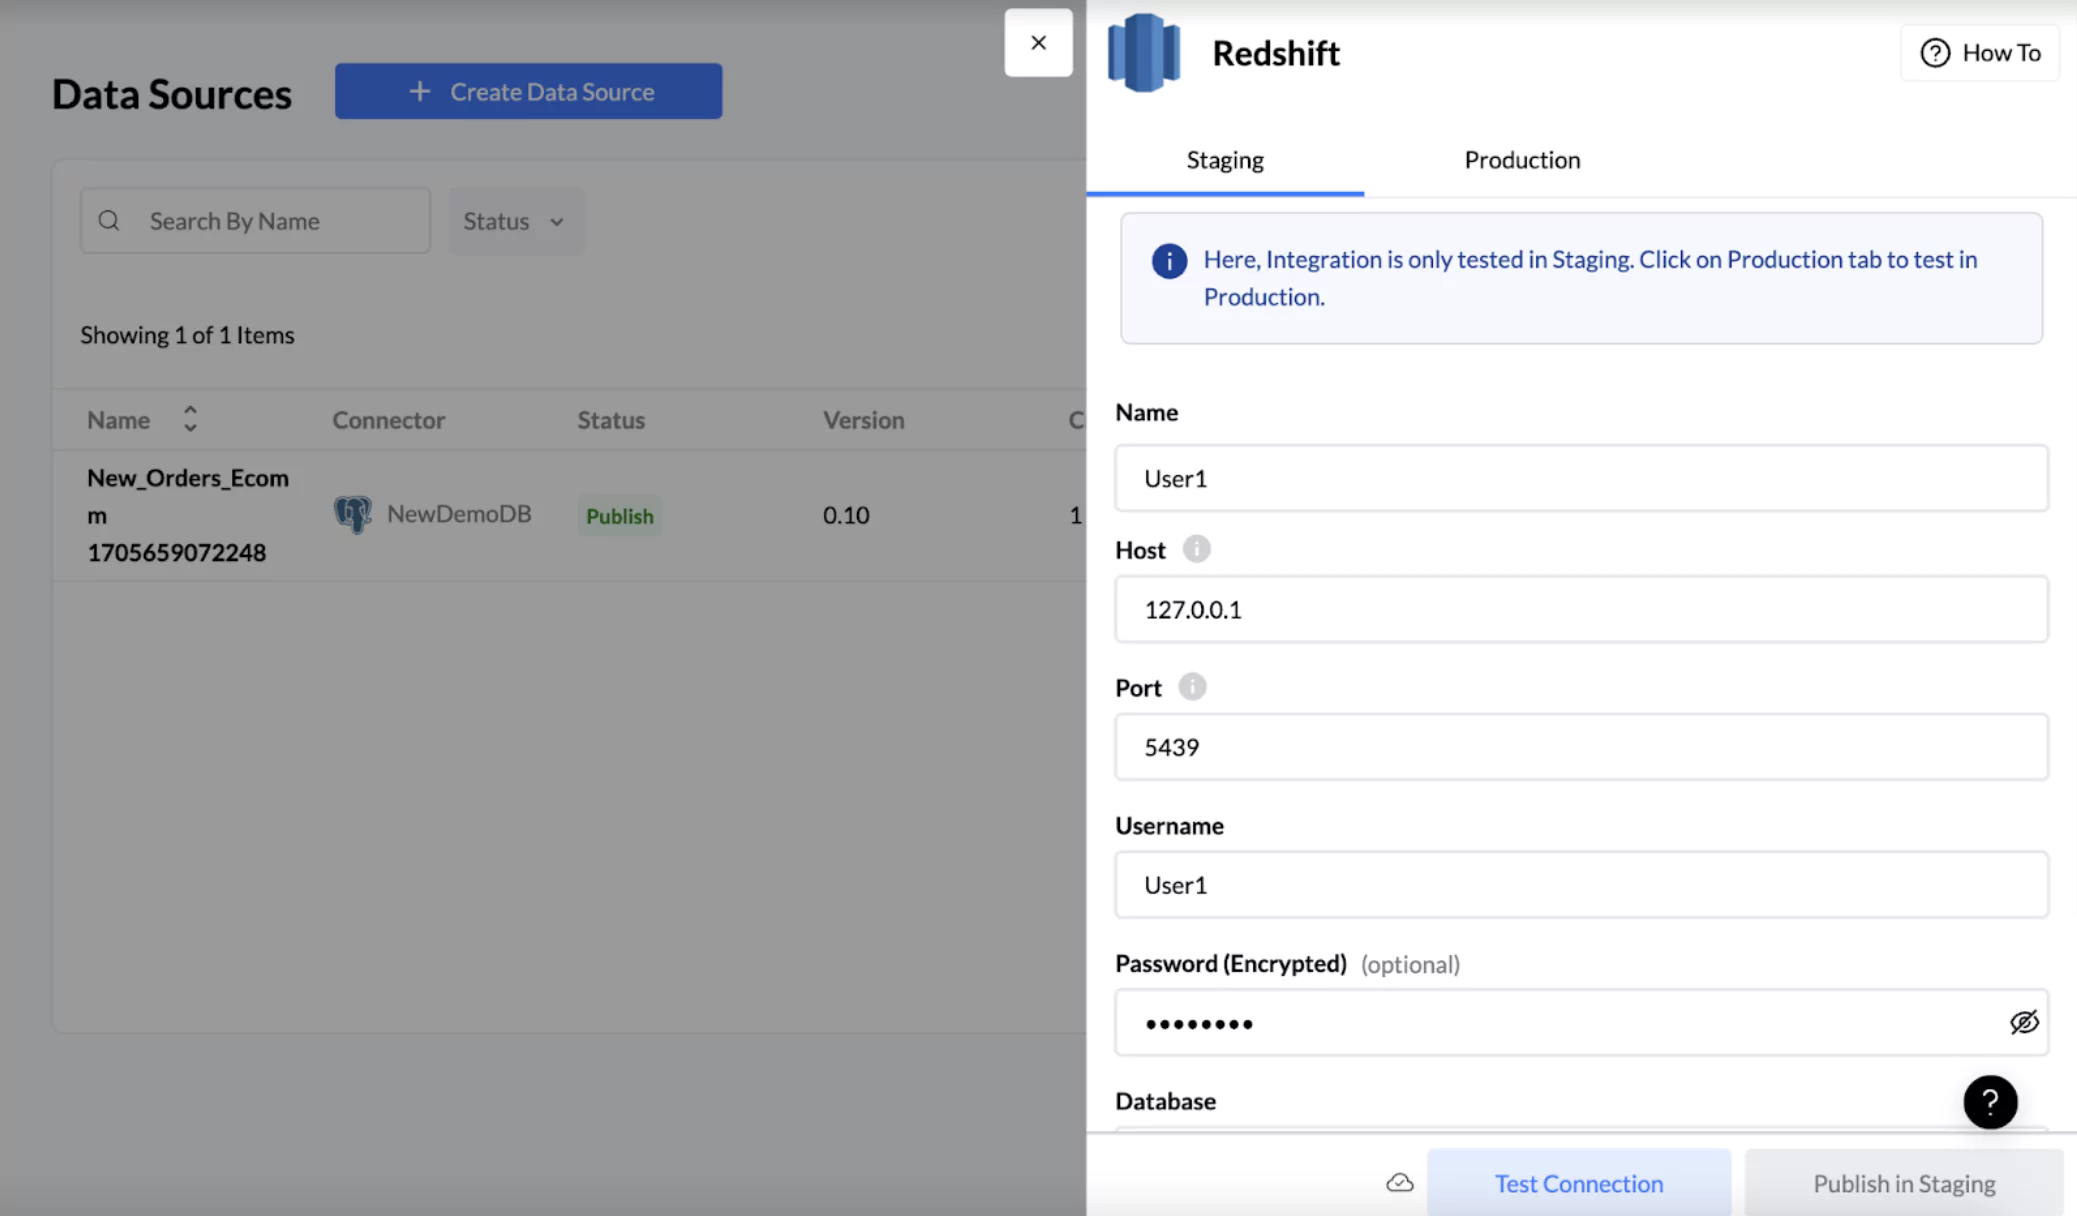This screenshot has width=2077, height=1216.
Task: Click the cloud icon beside Test Connection
Action: tap(1400, 1183)
